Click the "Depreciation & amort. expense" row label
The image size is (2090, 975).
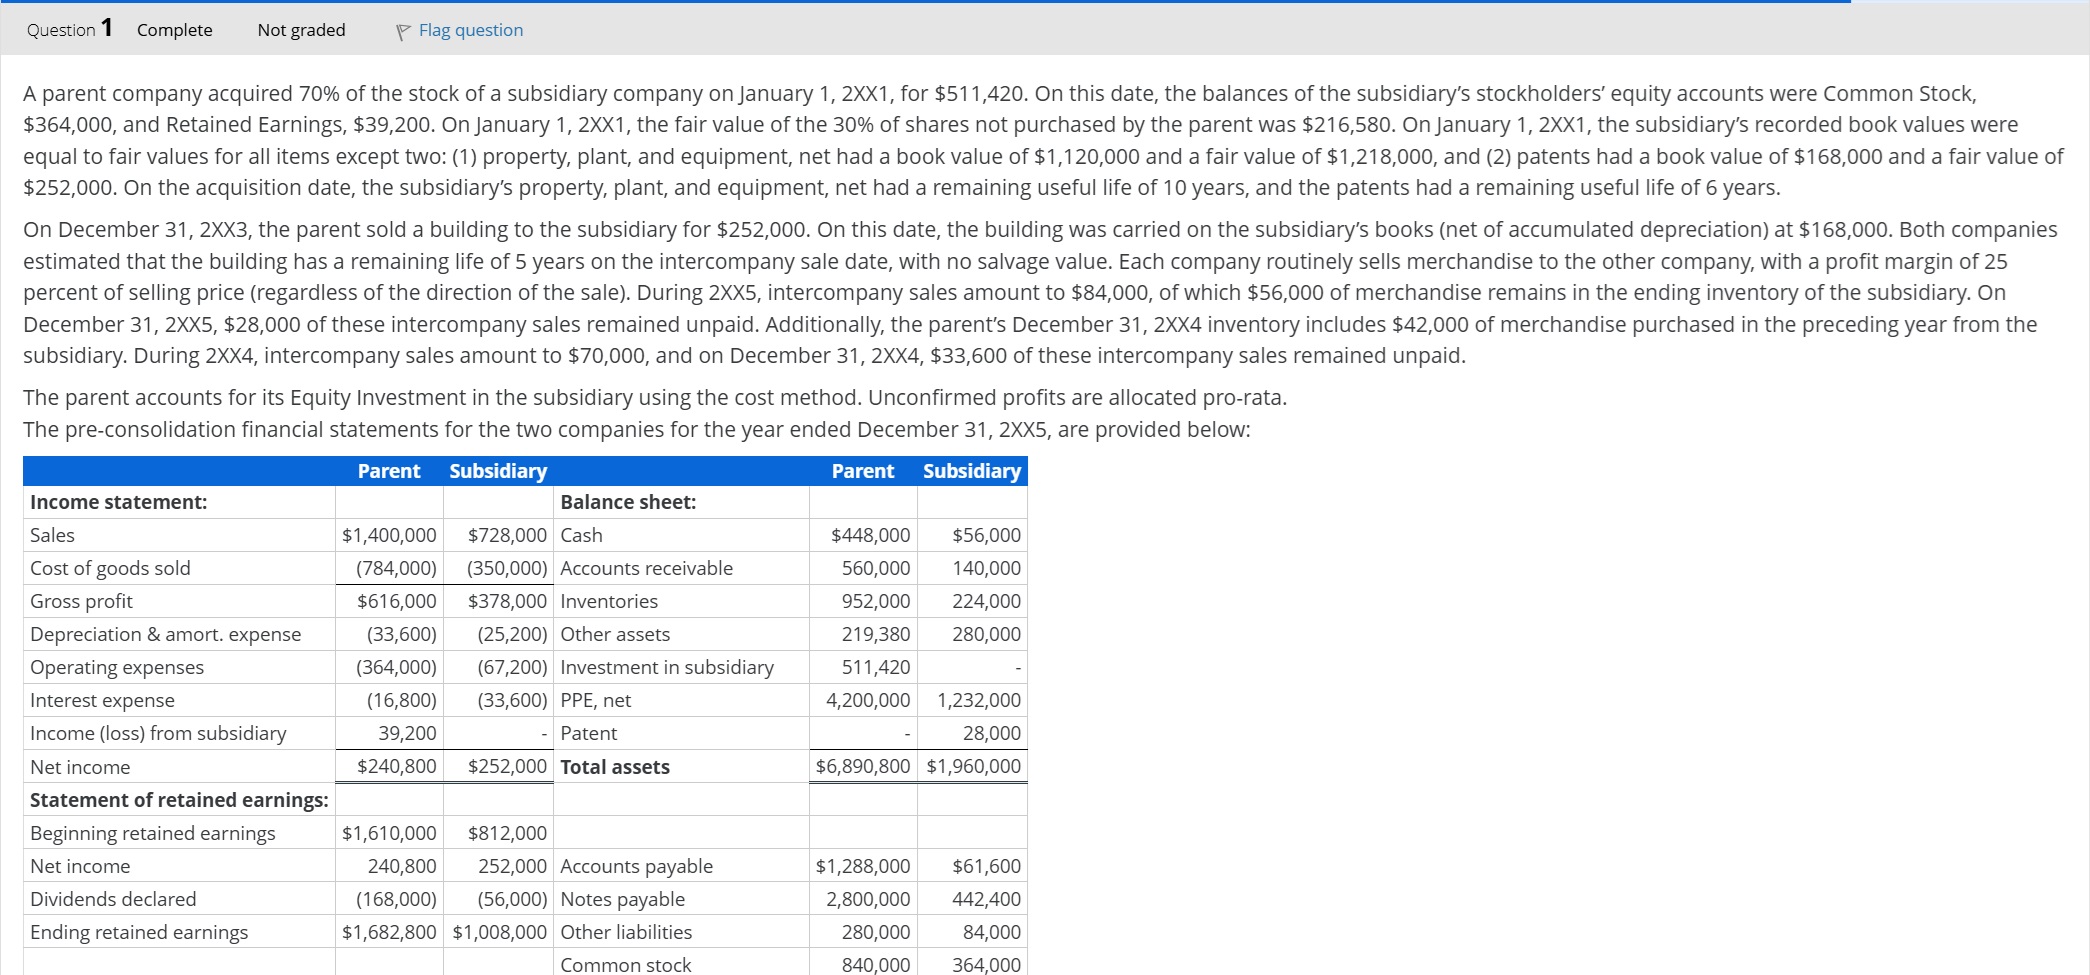165,634
